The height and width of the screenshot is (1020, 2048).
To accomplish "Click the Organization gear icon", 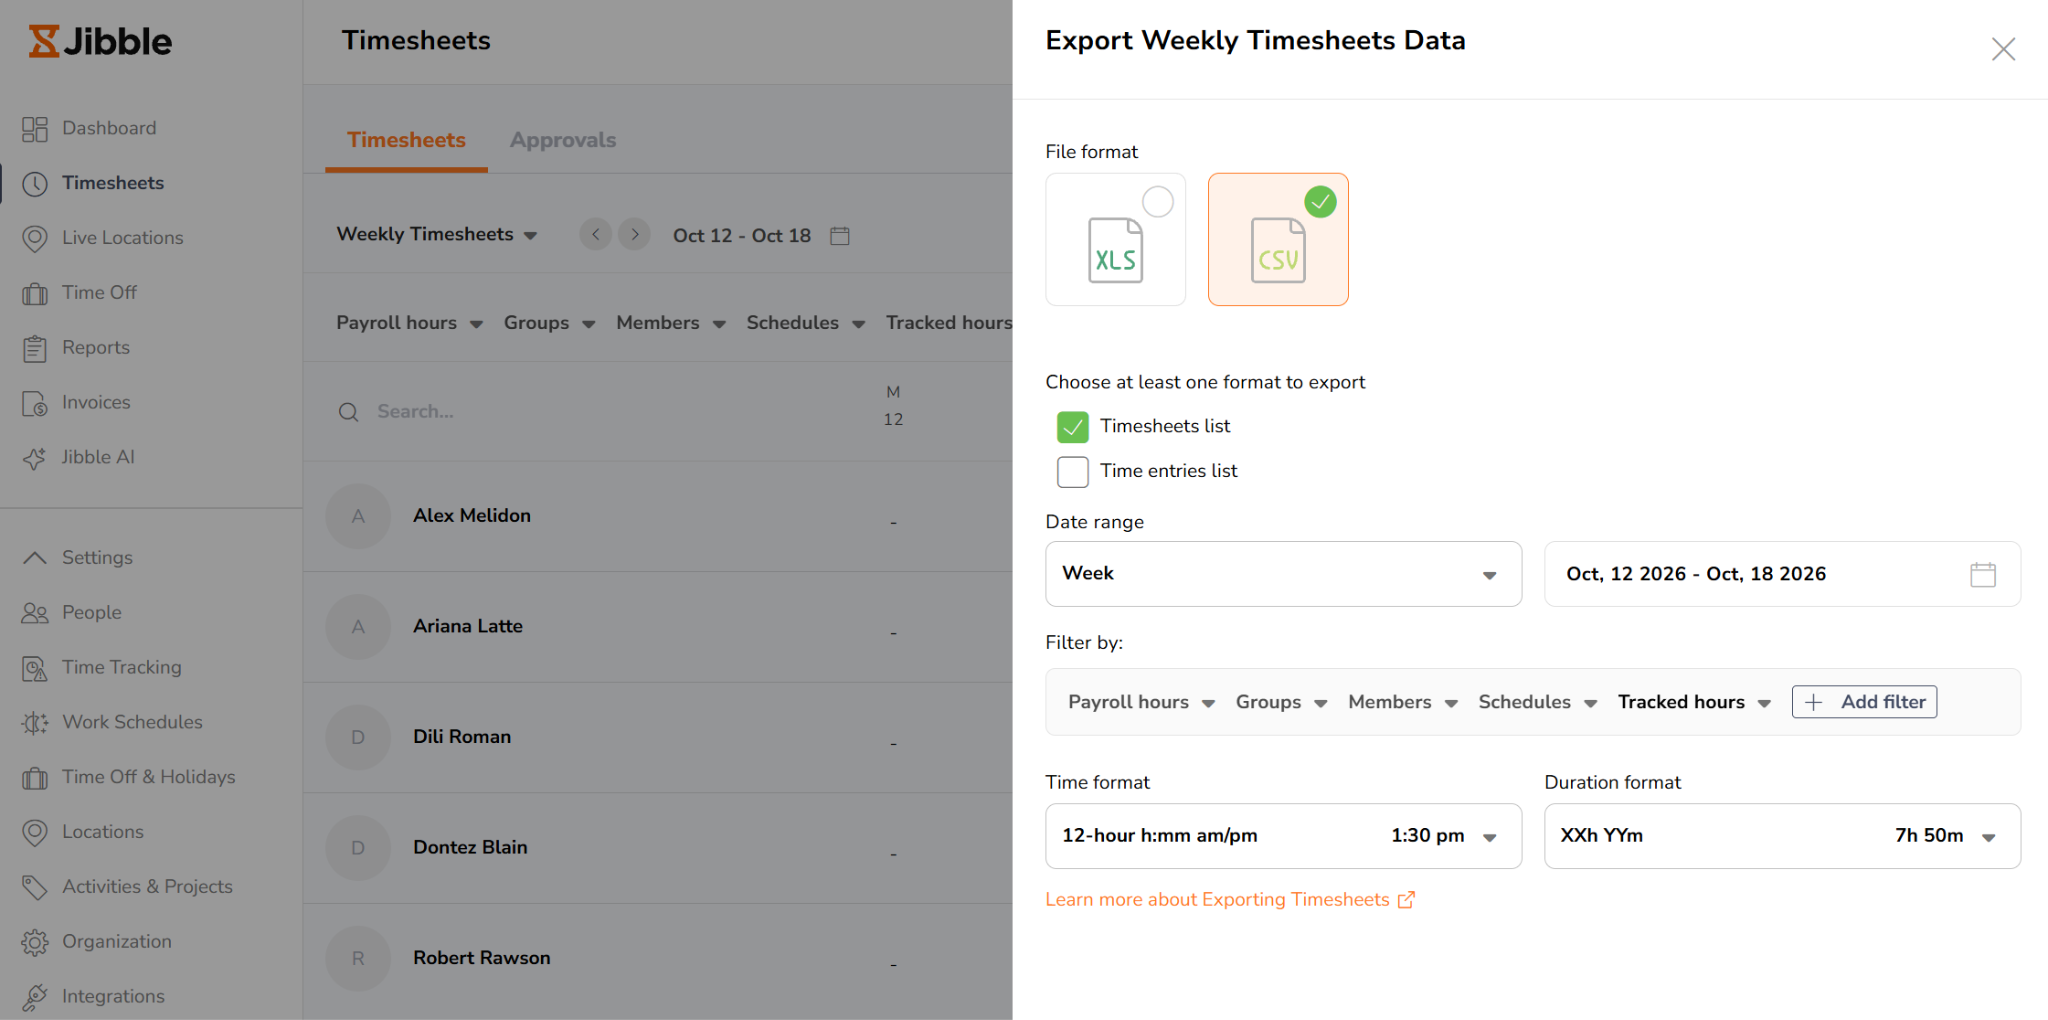I will pyautogui.click(x=35, y=942).
